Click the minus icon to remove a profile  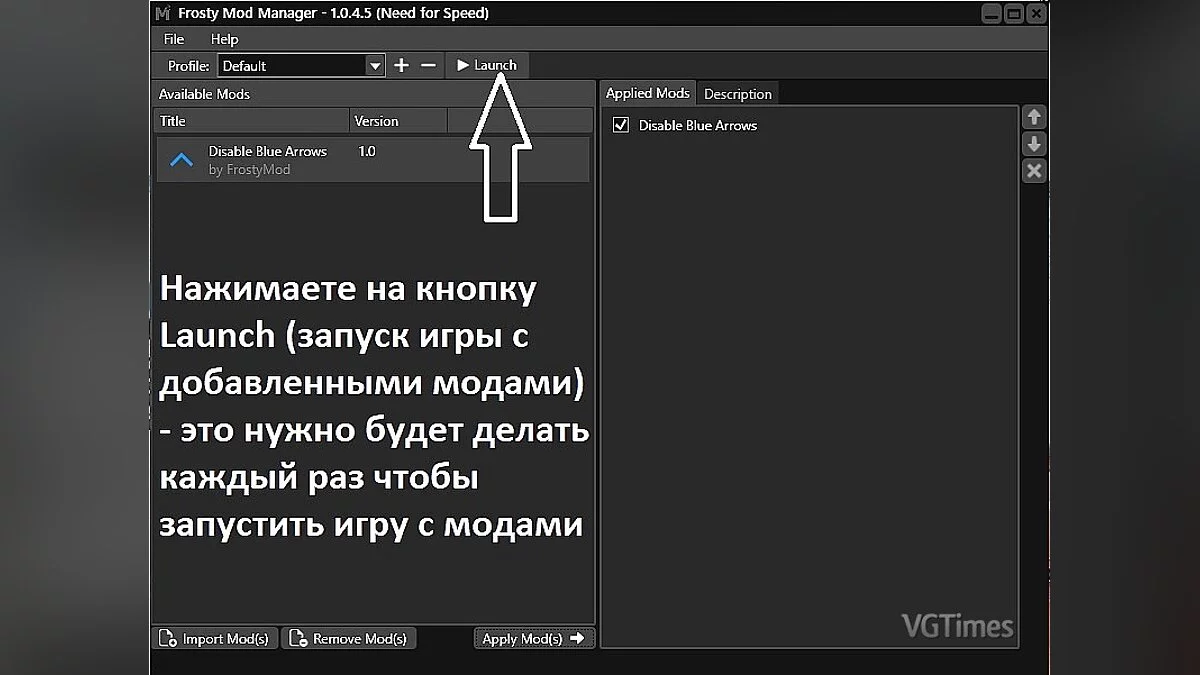pyautogui.click(x=428, y=65)
